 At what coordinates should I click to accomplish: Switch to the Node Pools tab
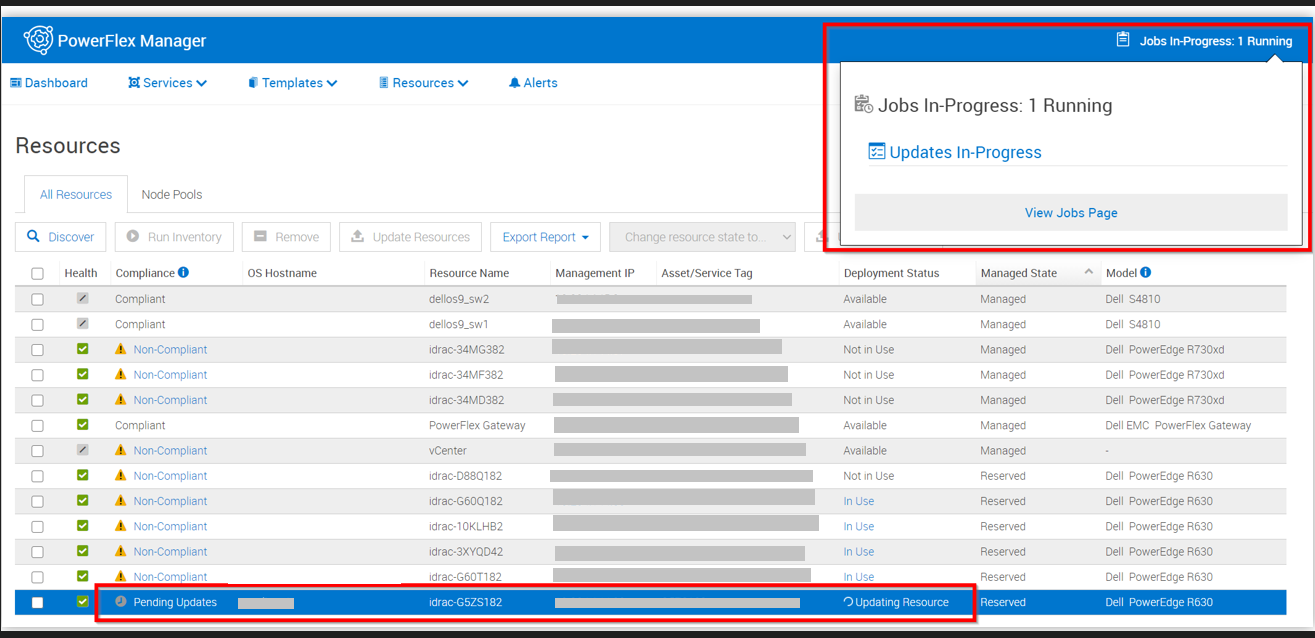tap(171, 194)
